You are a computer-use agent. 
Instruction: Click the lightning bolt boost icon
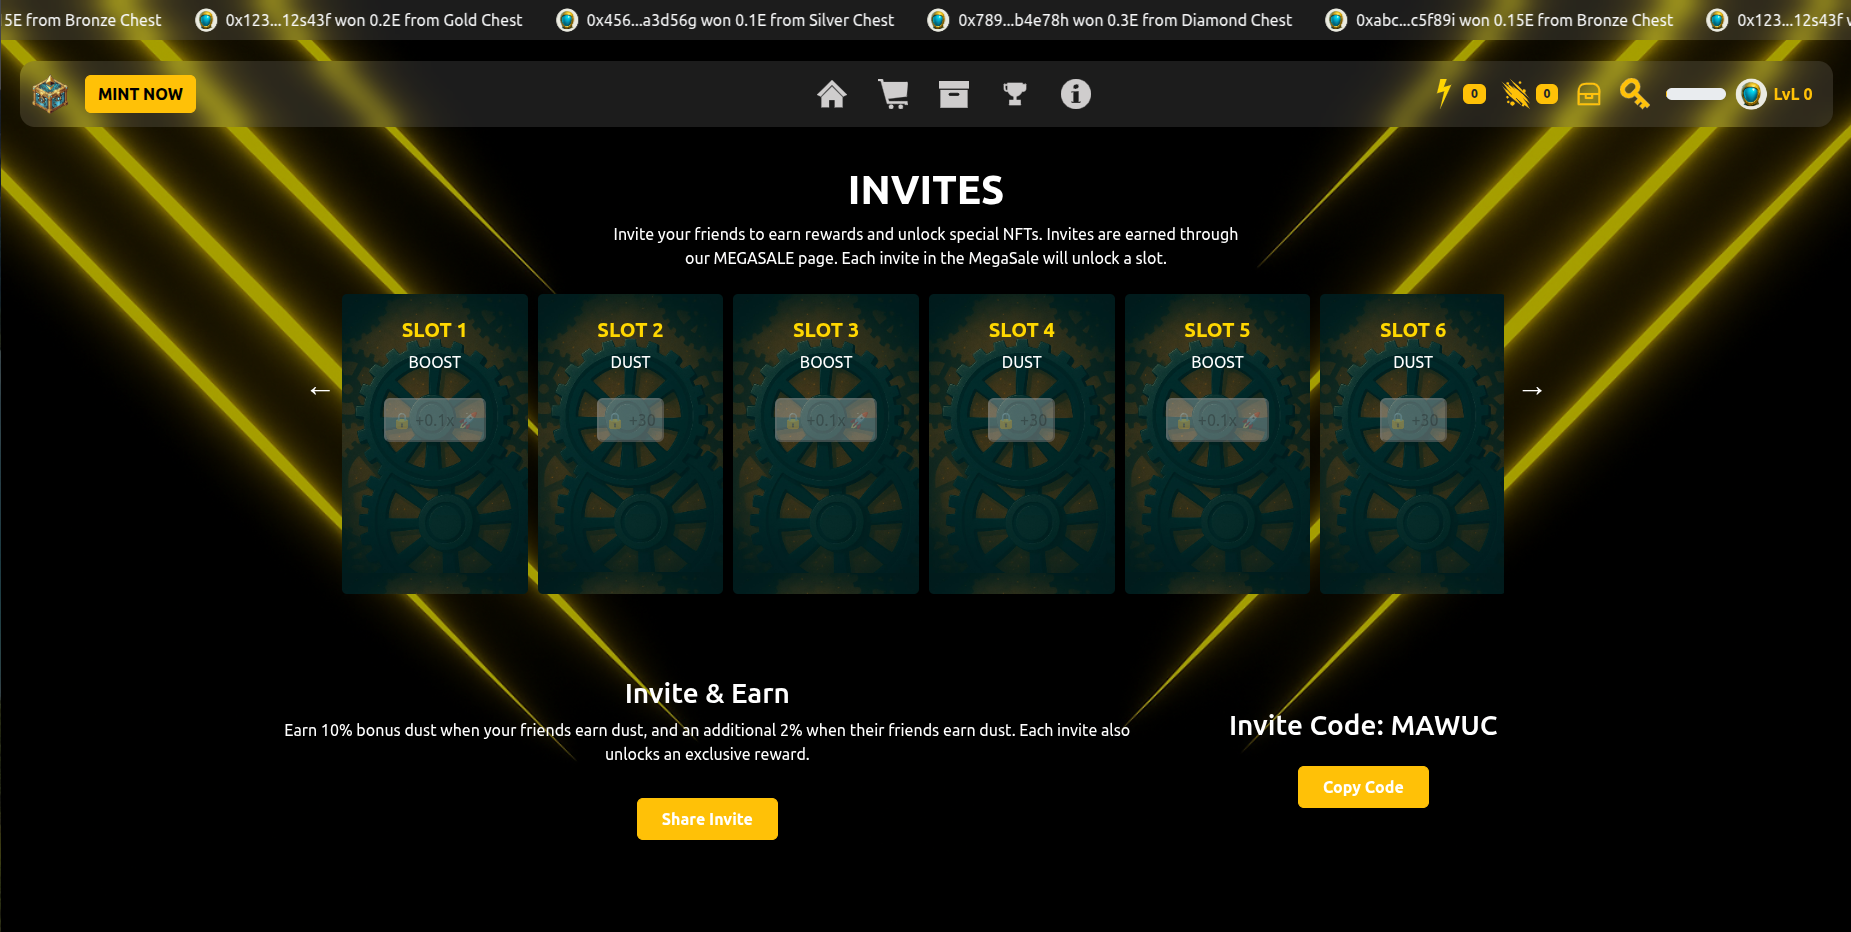click(1443, 93)
